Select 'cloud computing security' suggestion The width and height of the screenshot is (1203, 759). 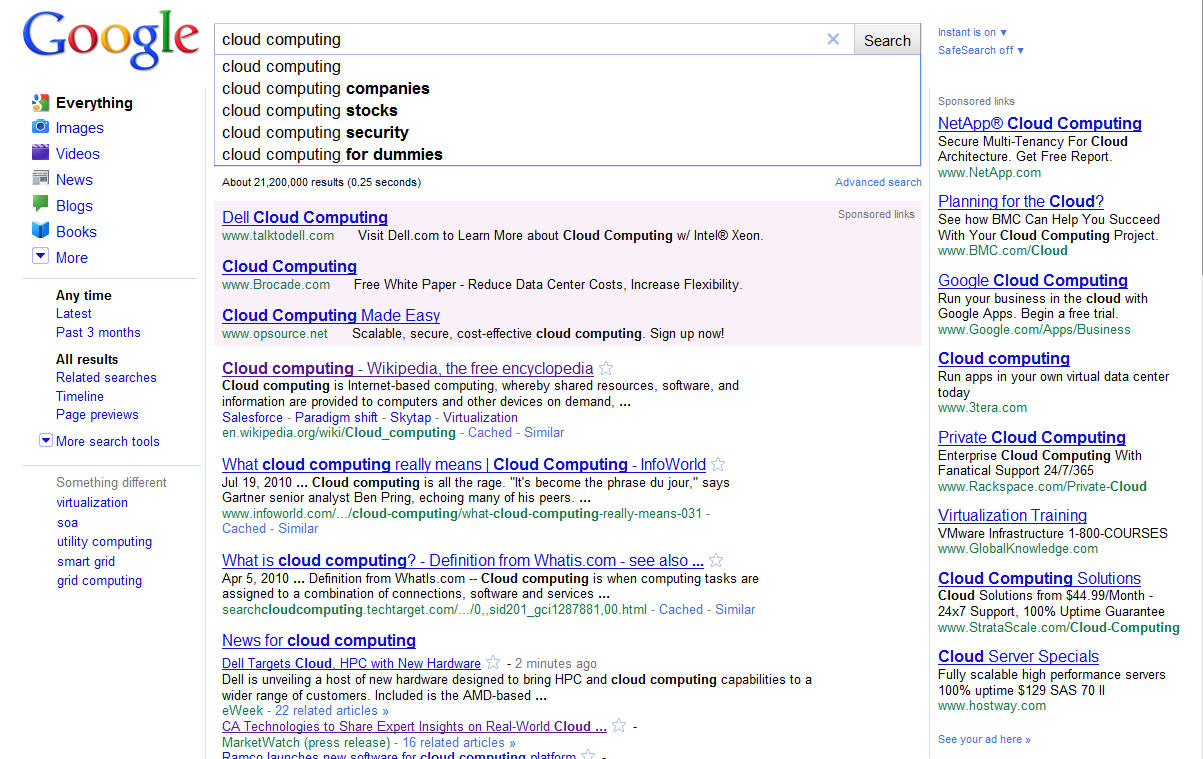click(x=315, y=132)
